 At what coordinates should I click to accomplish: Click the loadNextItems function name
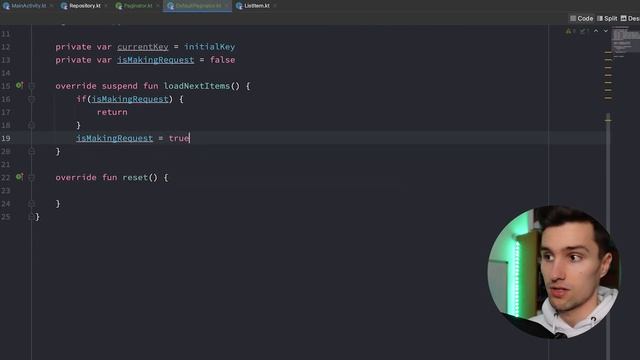[x=197, y=86]
